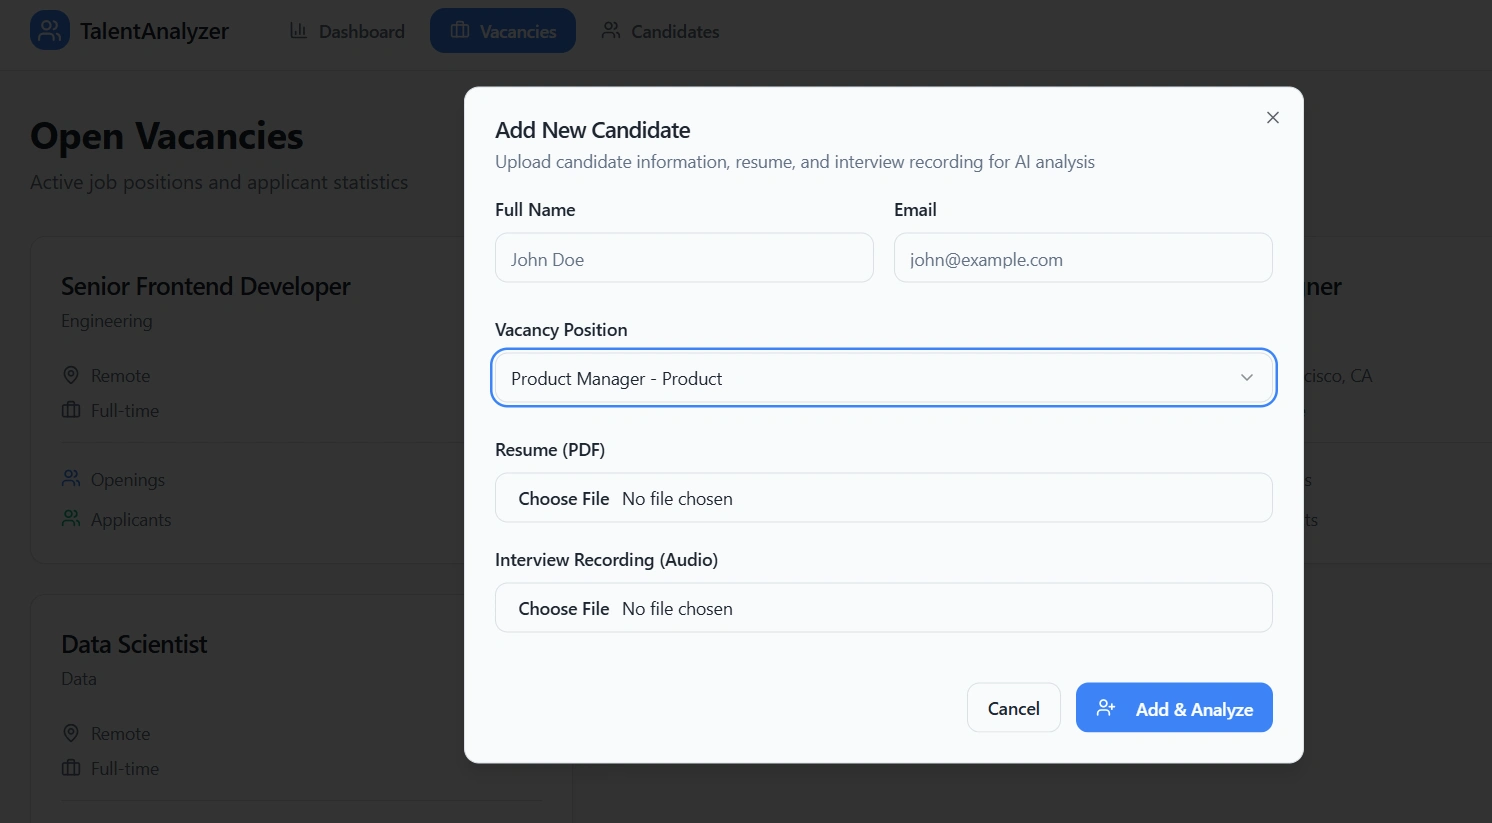Expand the Vacancy Position dropdown
Image resolution: width=1492 pixels, height=823 pixels.
tap(883, 378)
